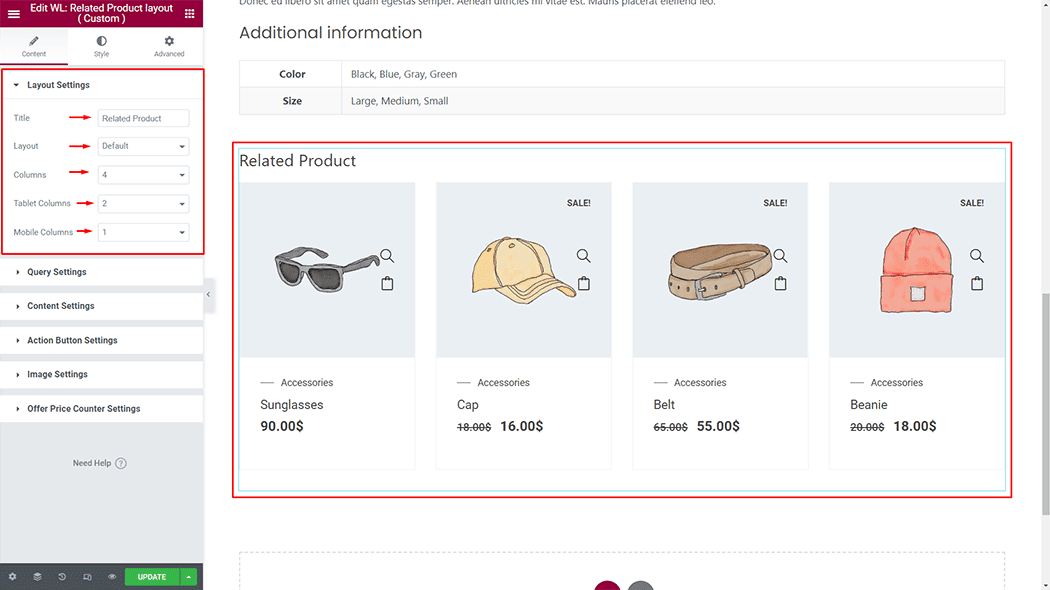Screen dimensions: 1050x590
Task: Expand the Query Settings section
Action: coord(57,272)
